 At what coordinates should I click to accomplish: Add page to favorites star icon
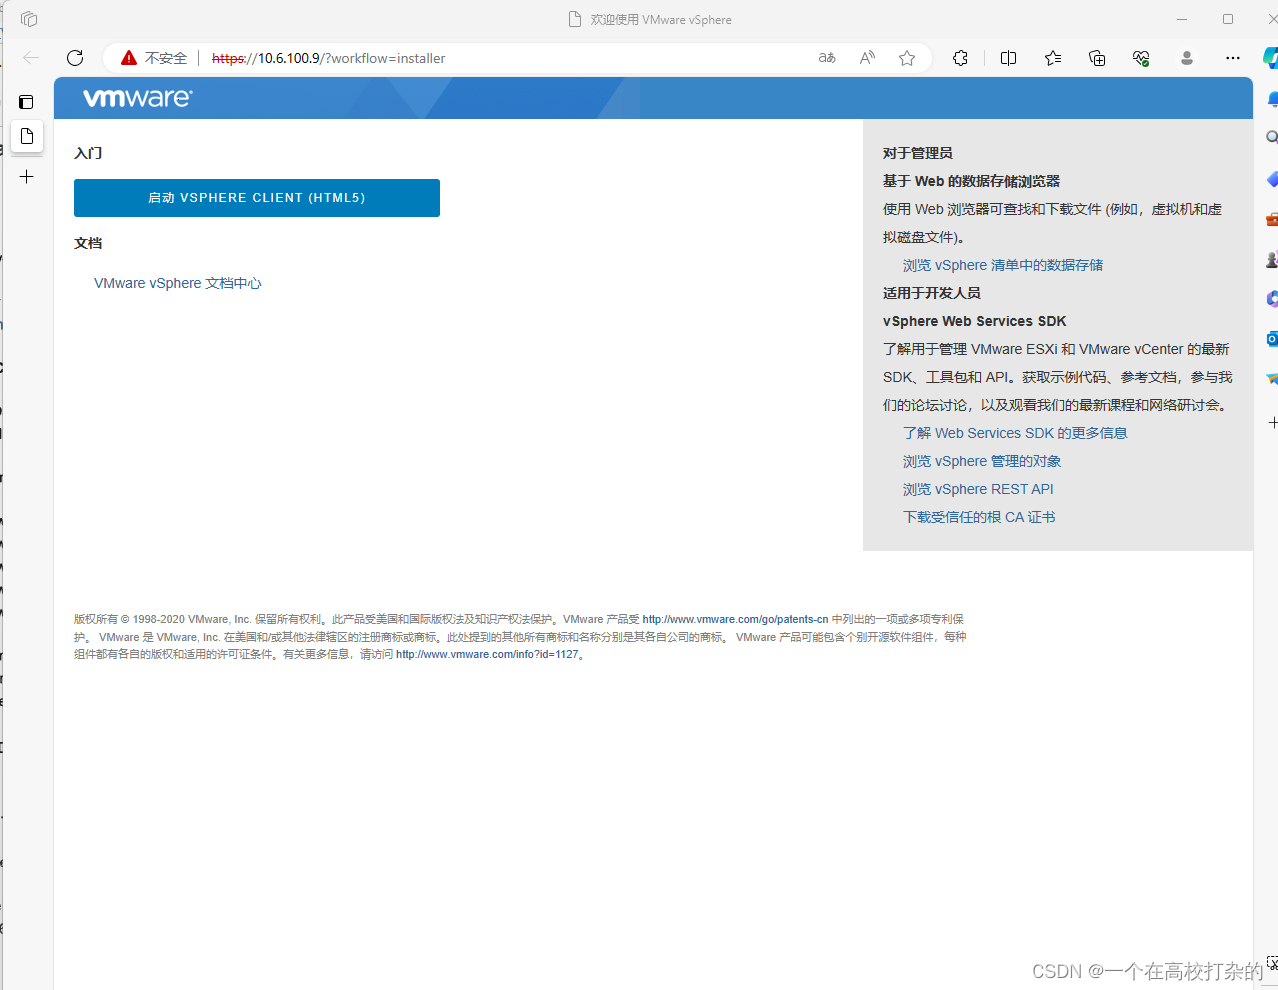click(907, 58)
